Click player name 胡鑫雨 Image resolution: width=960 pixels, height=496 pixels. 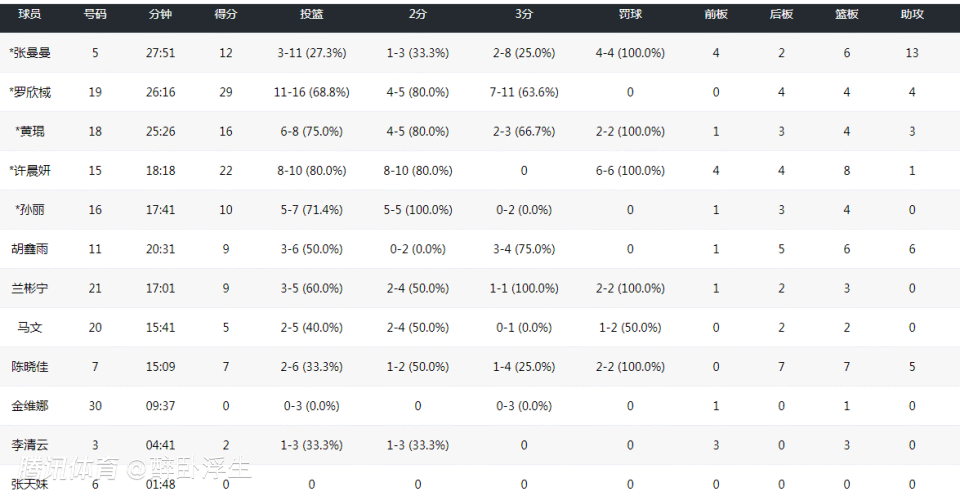point(30,249)
